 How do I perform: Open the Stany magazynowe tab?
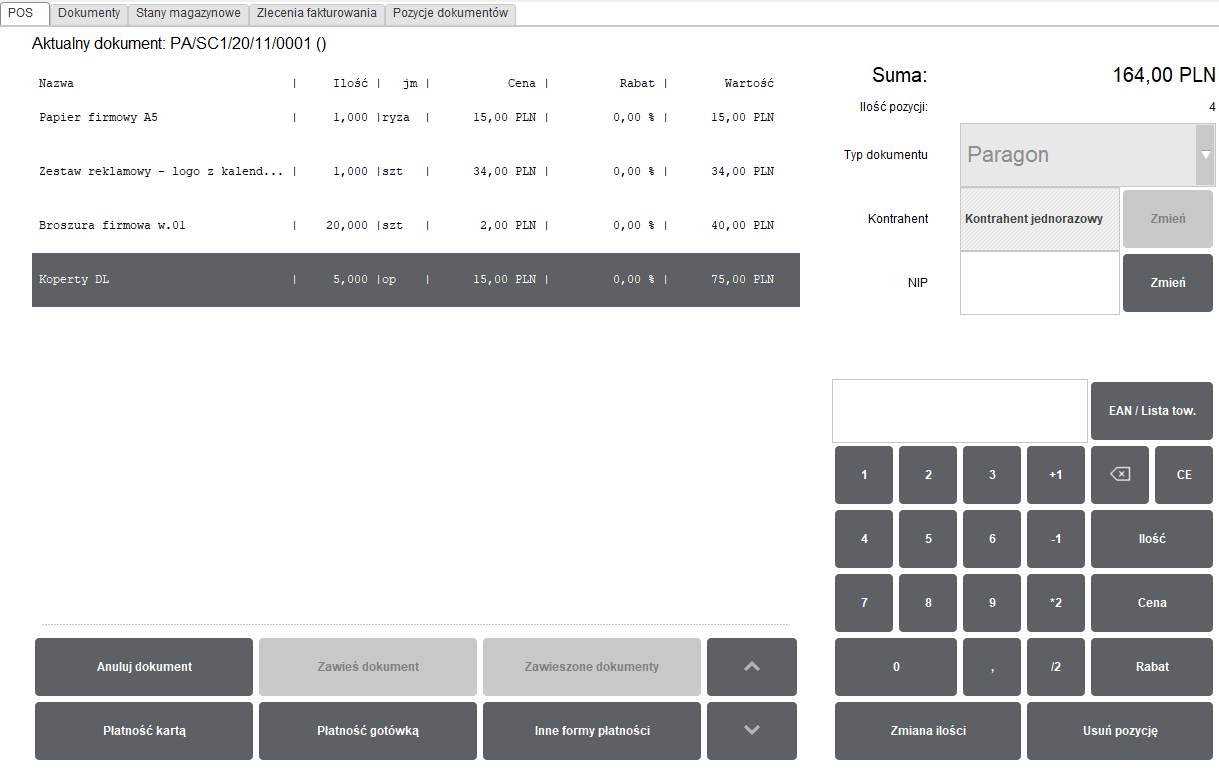188,13
